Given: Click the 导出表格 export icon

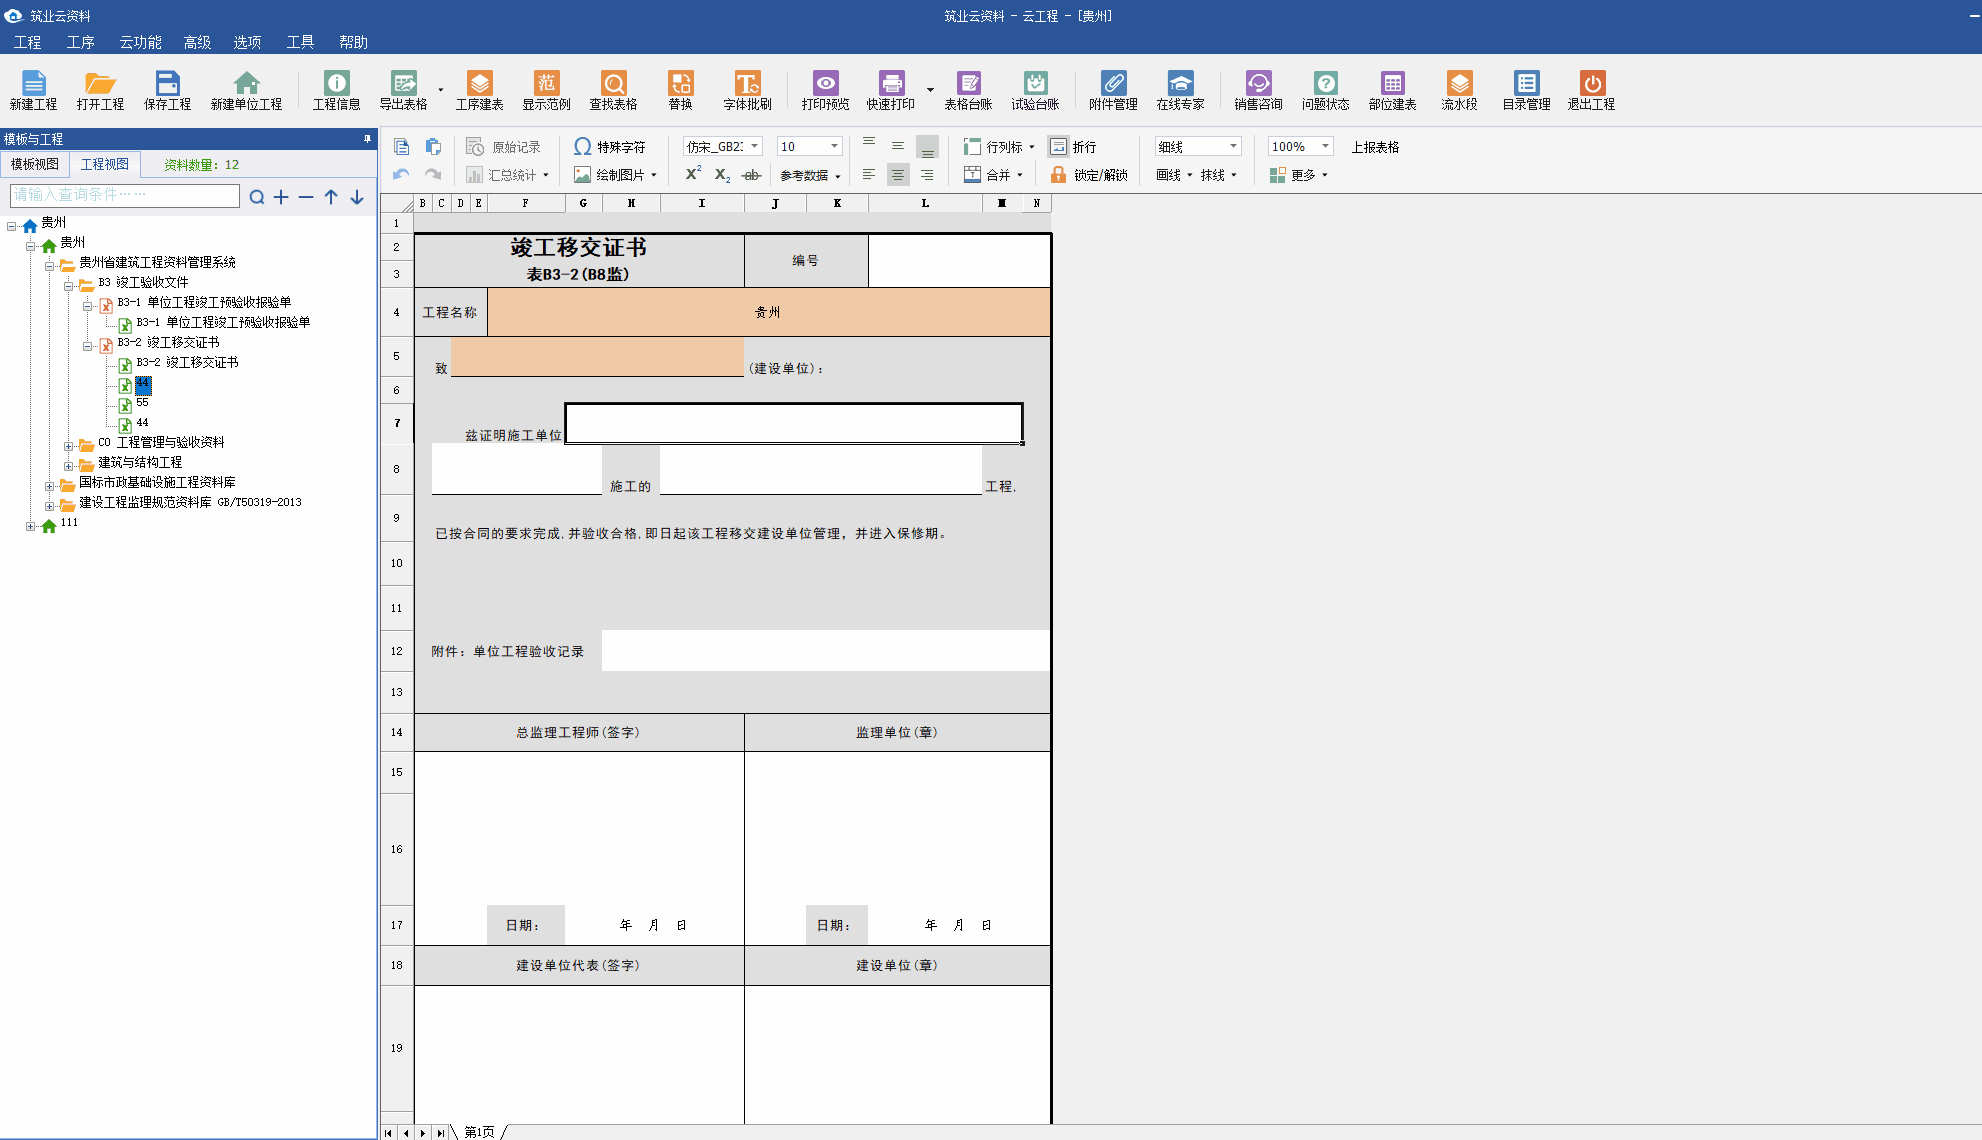Looking at the screenshot, I should pos(403,90).
